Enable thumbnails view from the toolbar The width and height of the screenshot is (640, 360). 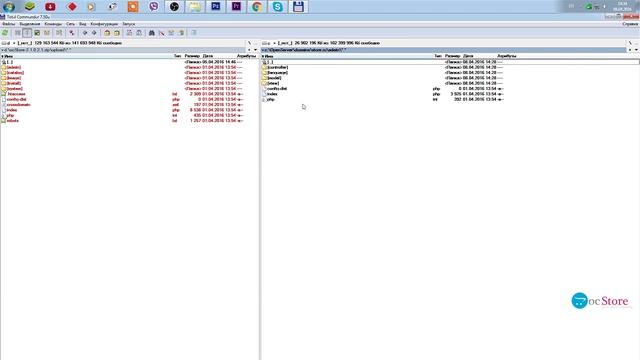(37, 33)
